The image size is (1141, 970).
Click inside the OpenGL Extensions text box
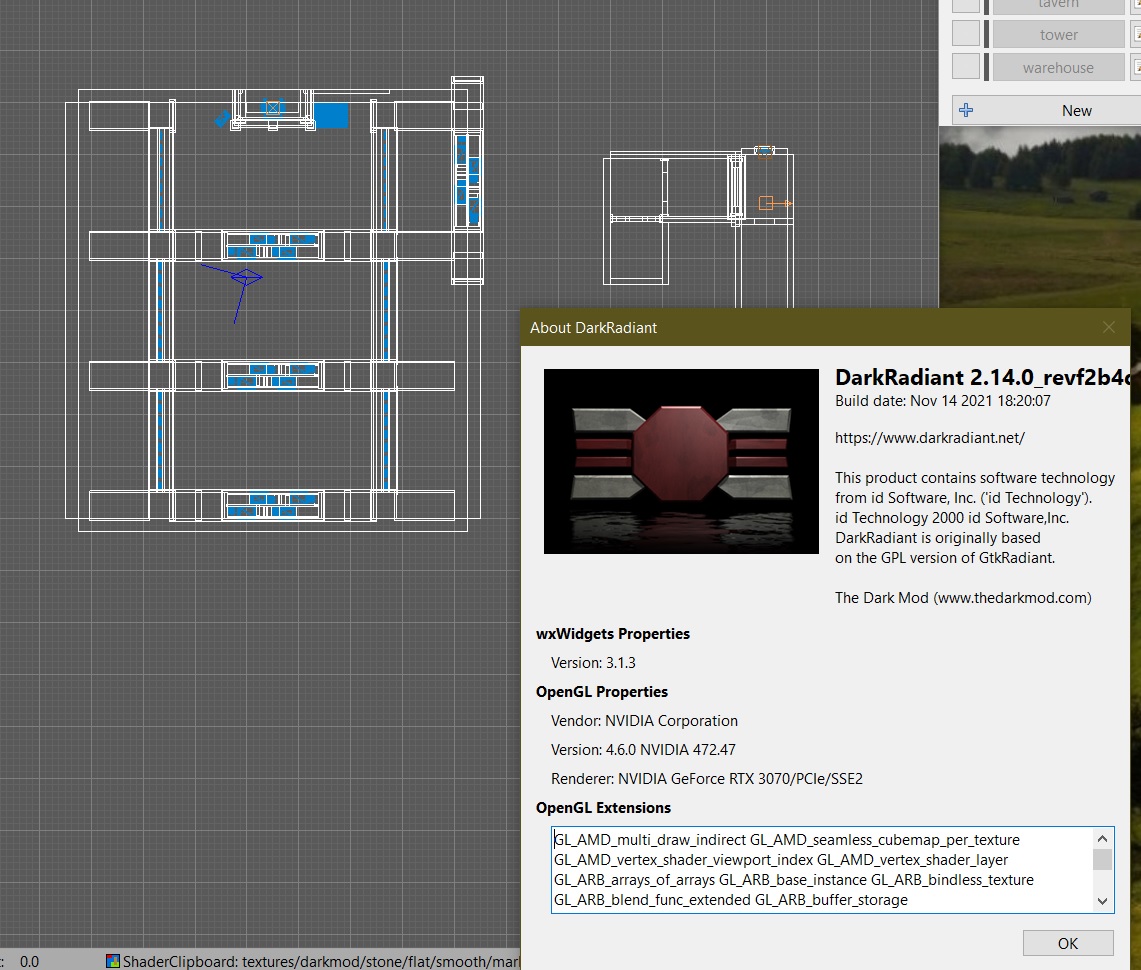click(x=820, y=870)
